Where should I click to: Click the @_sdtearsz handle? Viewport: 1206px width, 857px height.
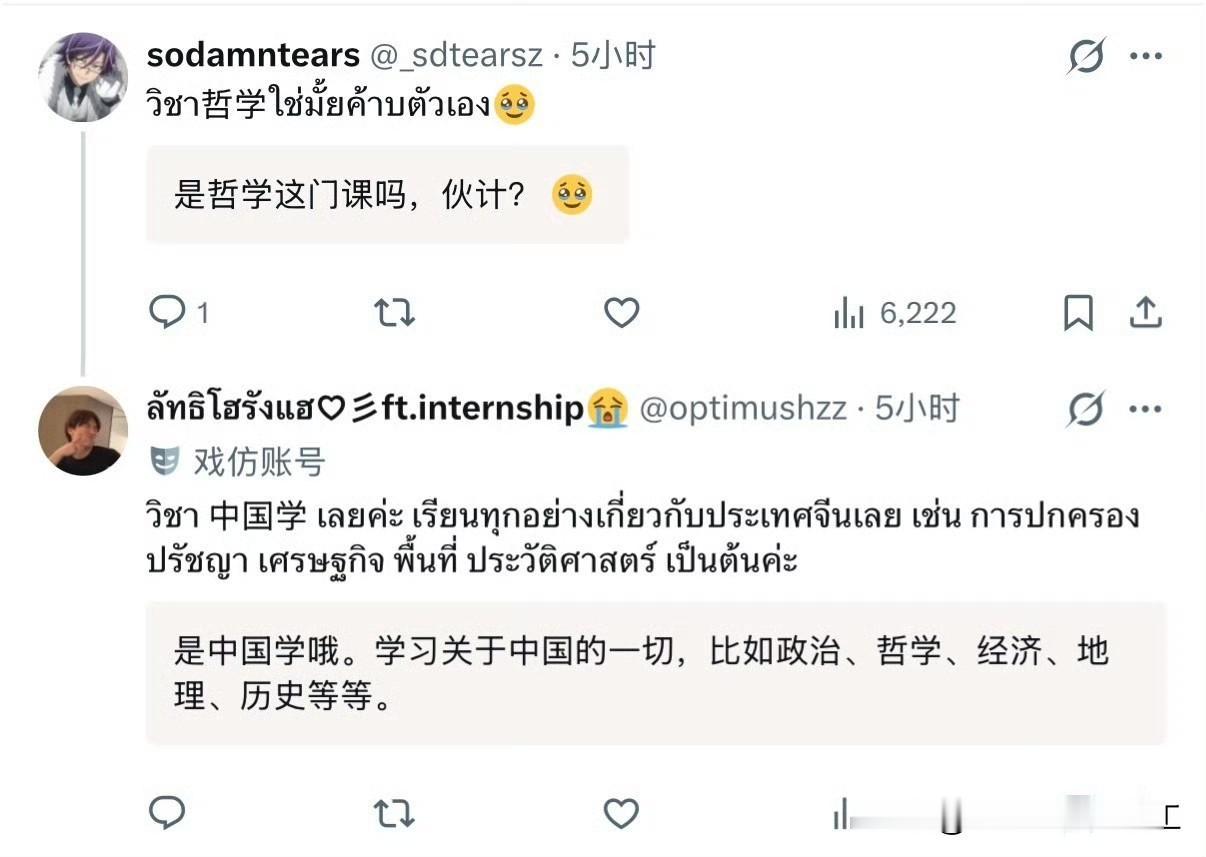pos(454,55)
